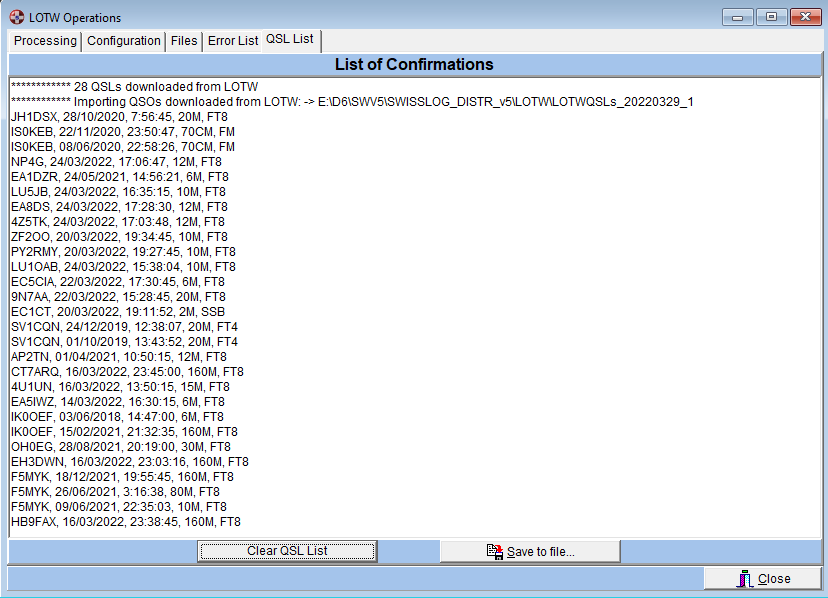Viewport: 828px width, 598px height.
Task: Select the OH0EG 30M FT8 line
Action: 121,447
